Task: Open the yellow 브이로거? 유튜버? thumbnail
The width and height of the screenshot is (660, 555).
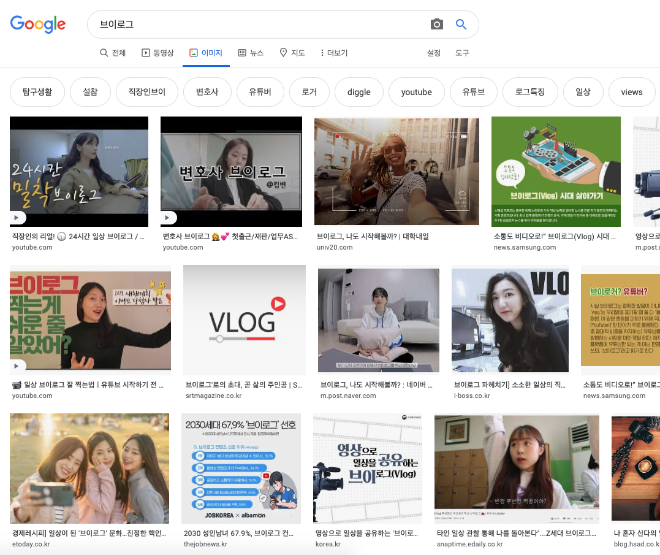Action: [620, 320]
